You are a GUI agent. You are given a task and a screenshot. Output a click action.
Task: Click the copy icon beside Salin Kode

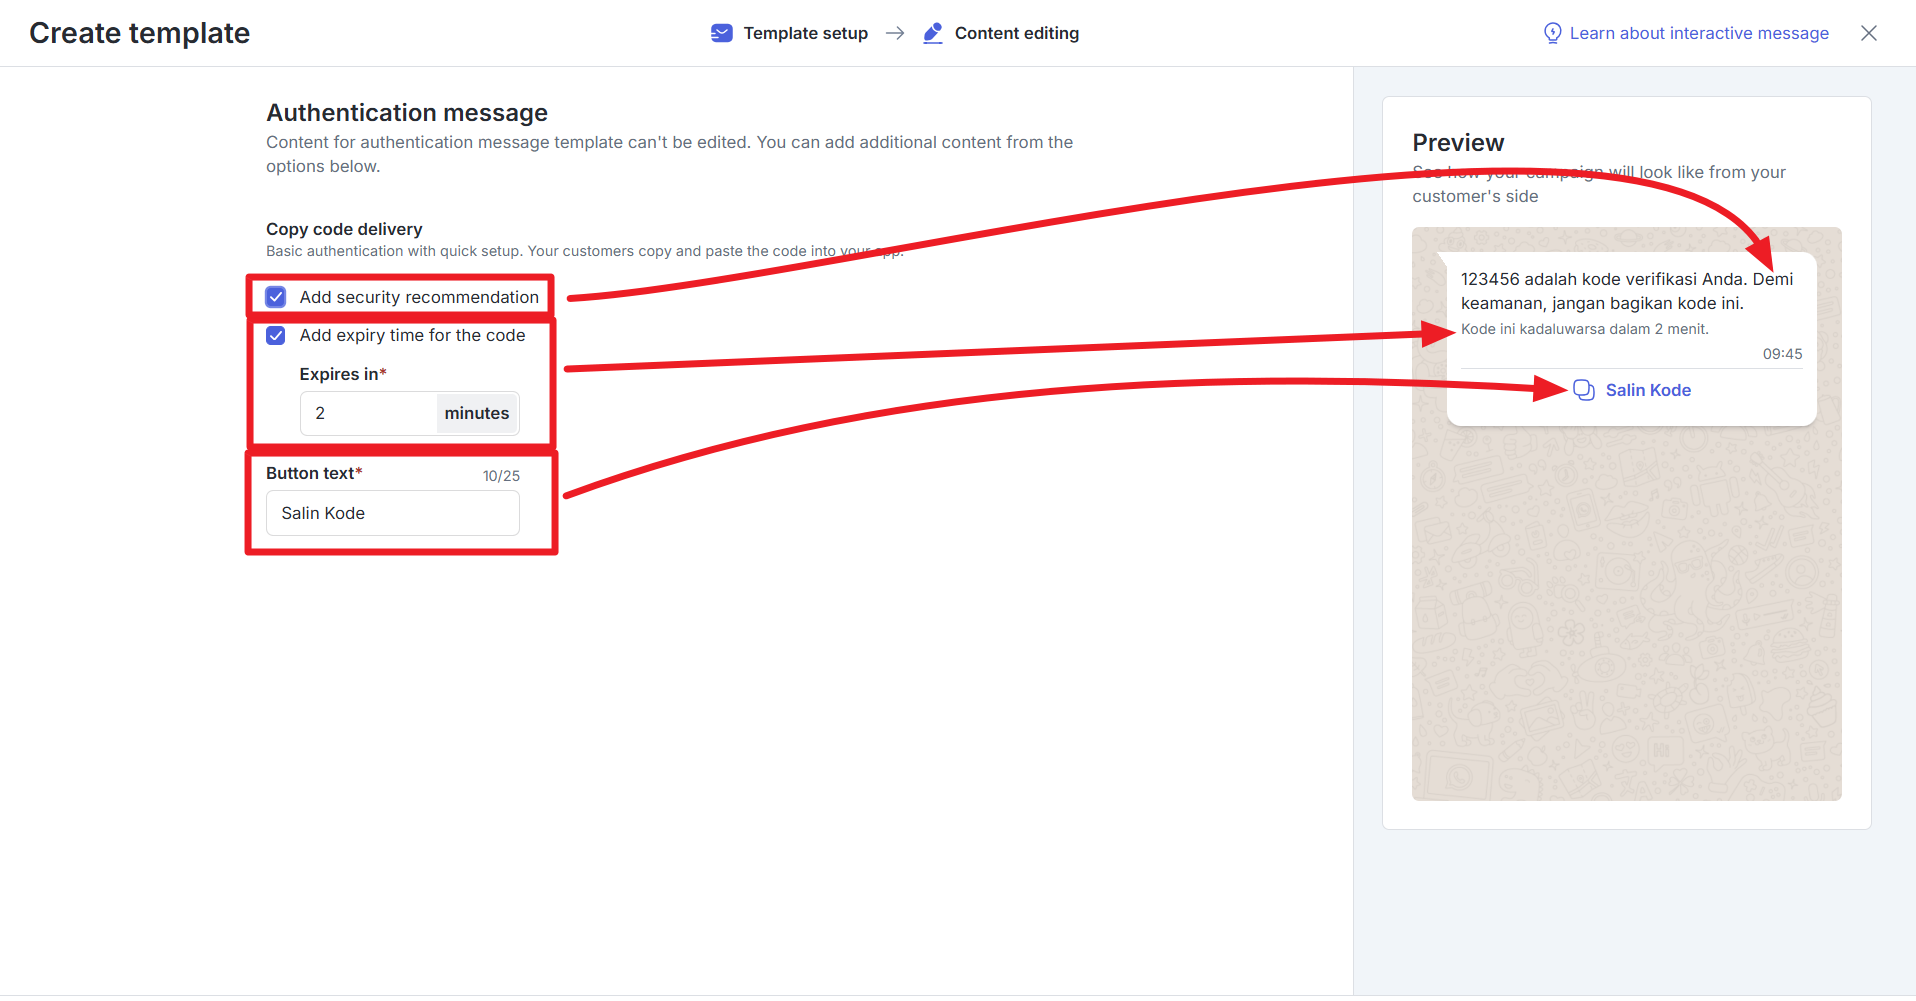point(1583,390)
